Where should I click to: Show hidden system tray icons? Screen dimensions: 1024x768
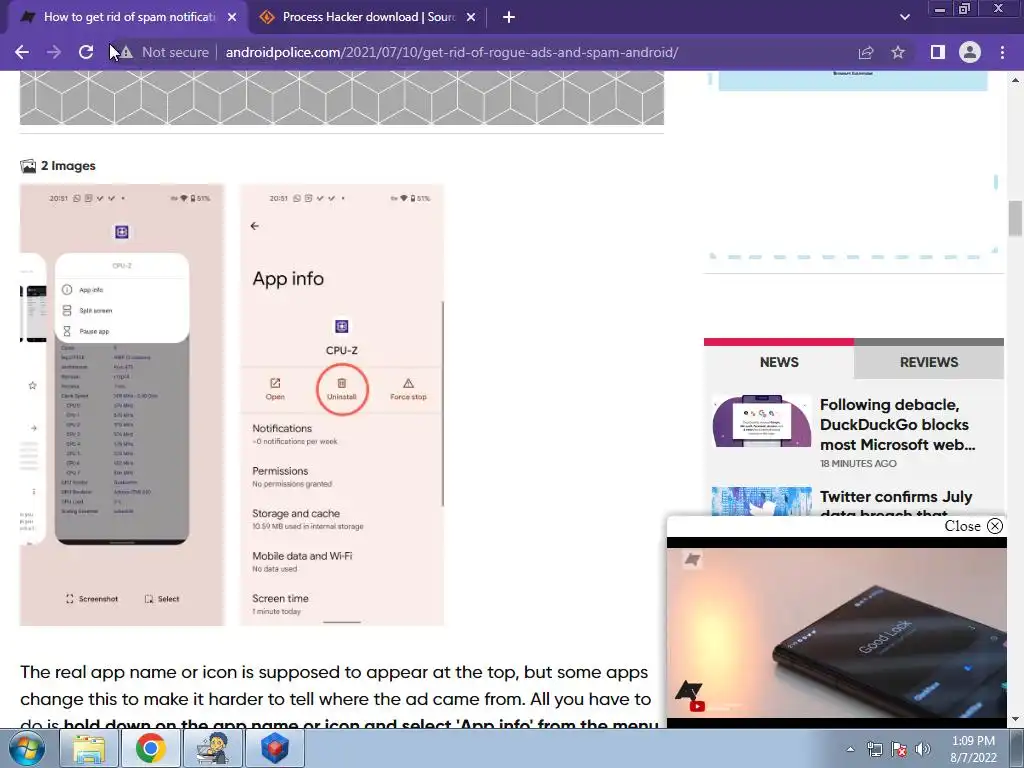point(850,749)
